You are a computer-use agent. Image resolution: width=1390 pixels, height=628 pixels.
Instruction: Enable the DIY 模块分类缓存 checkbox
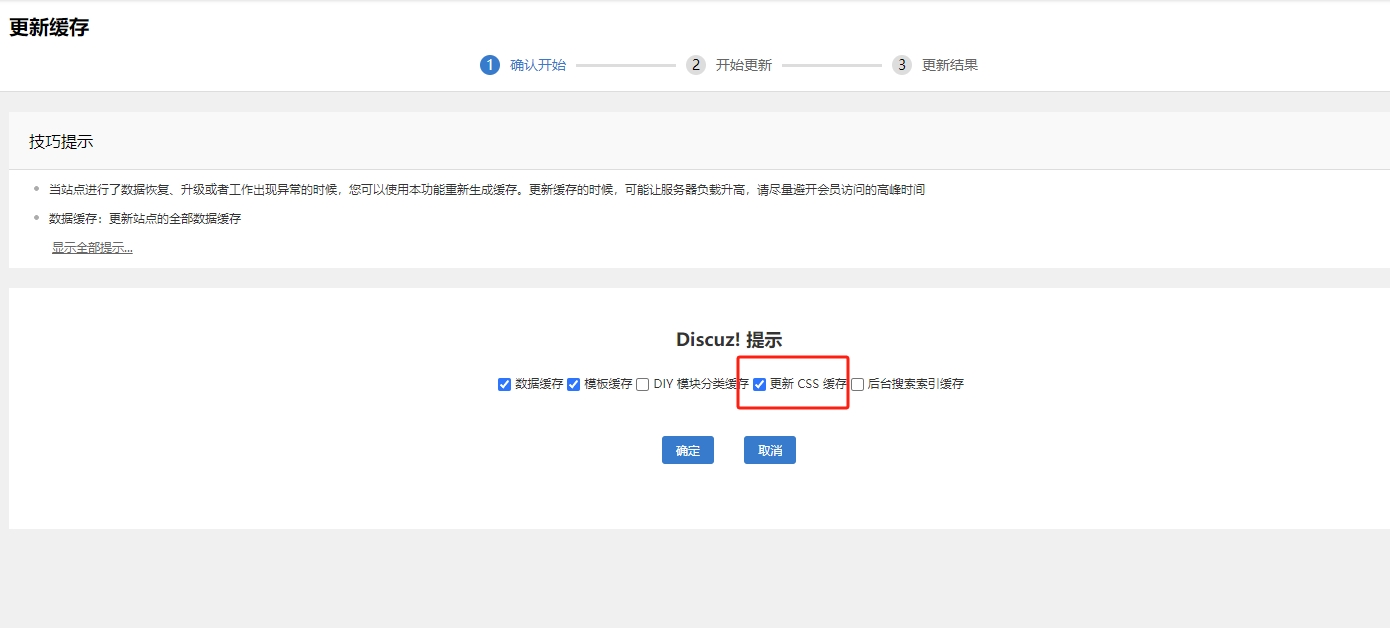click(643, 384)
